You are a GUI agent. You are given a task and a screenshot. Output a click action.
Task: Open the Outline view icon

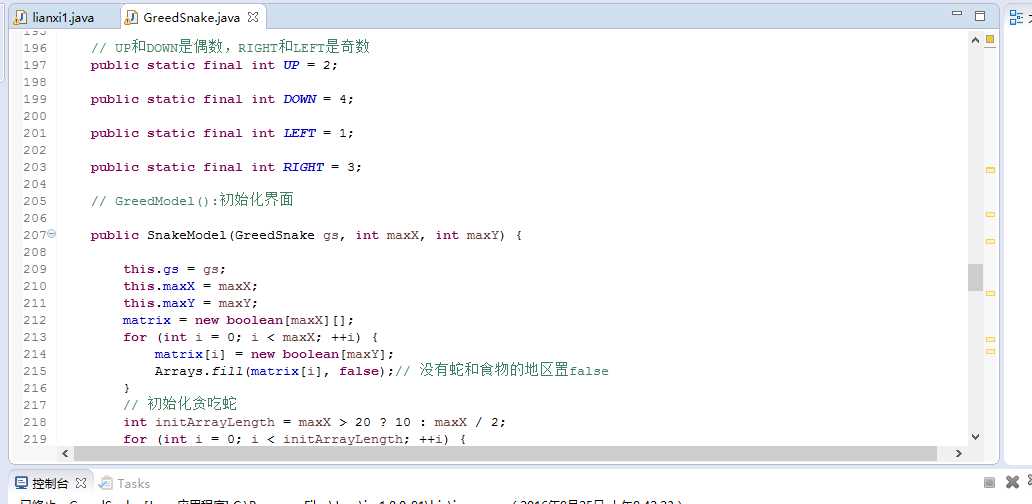point(1016,18)
